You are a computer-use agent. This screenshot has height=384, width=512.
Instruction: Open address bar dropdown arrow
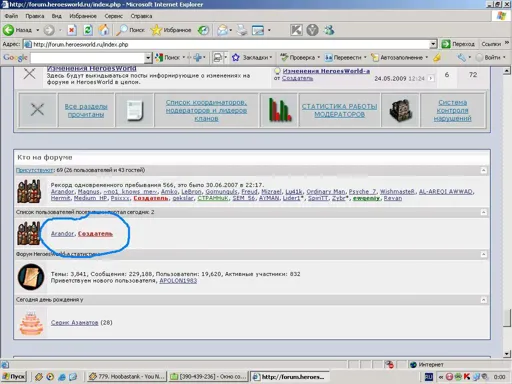(x=433, y=44)
